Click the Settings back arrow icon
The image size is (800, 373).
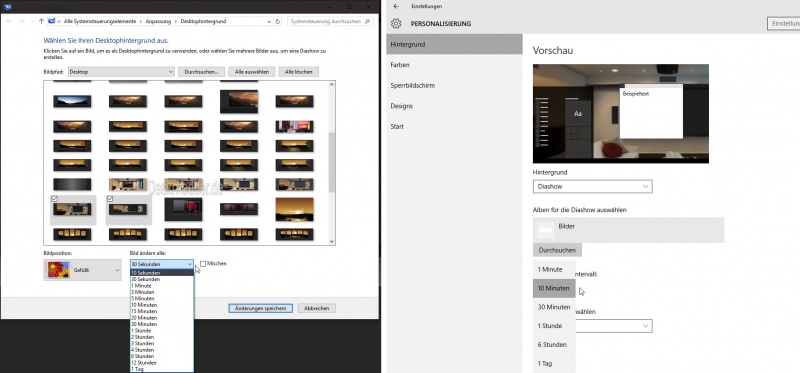pyautogui.click(x=396, y=7)
